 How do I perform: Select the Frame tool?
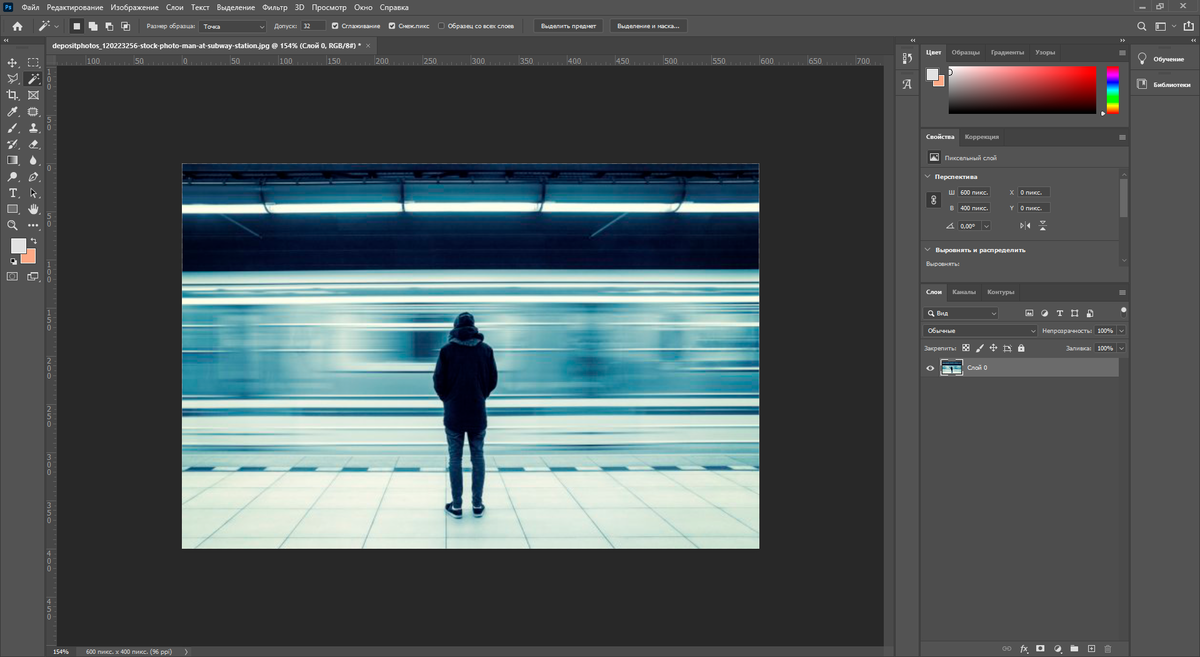33,95
